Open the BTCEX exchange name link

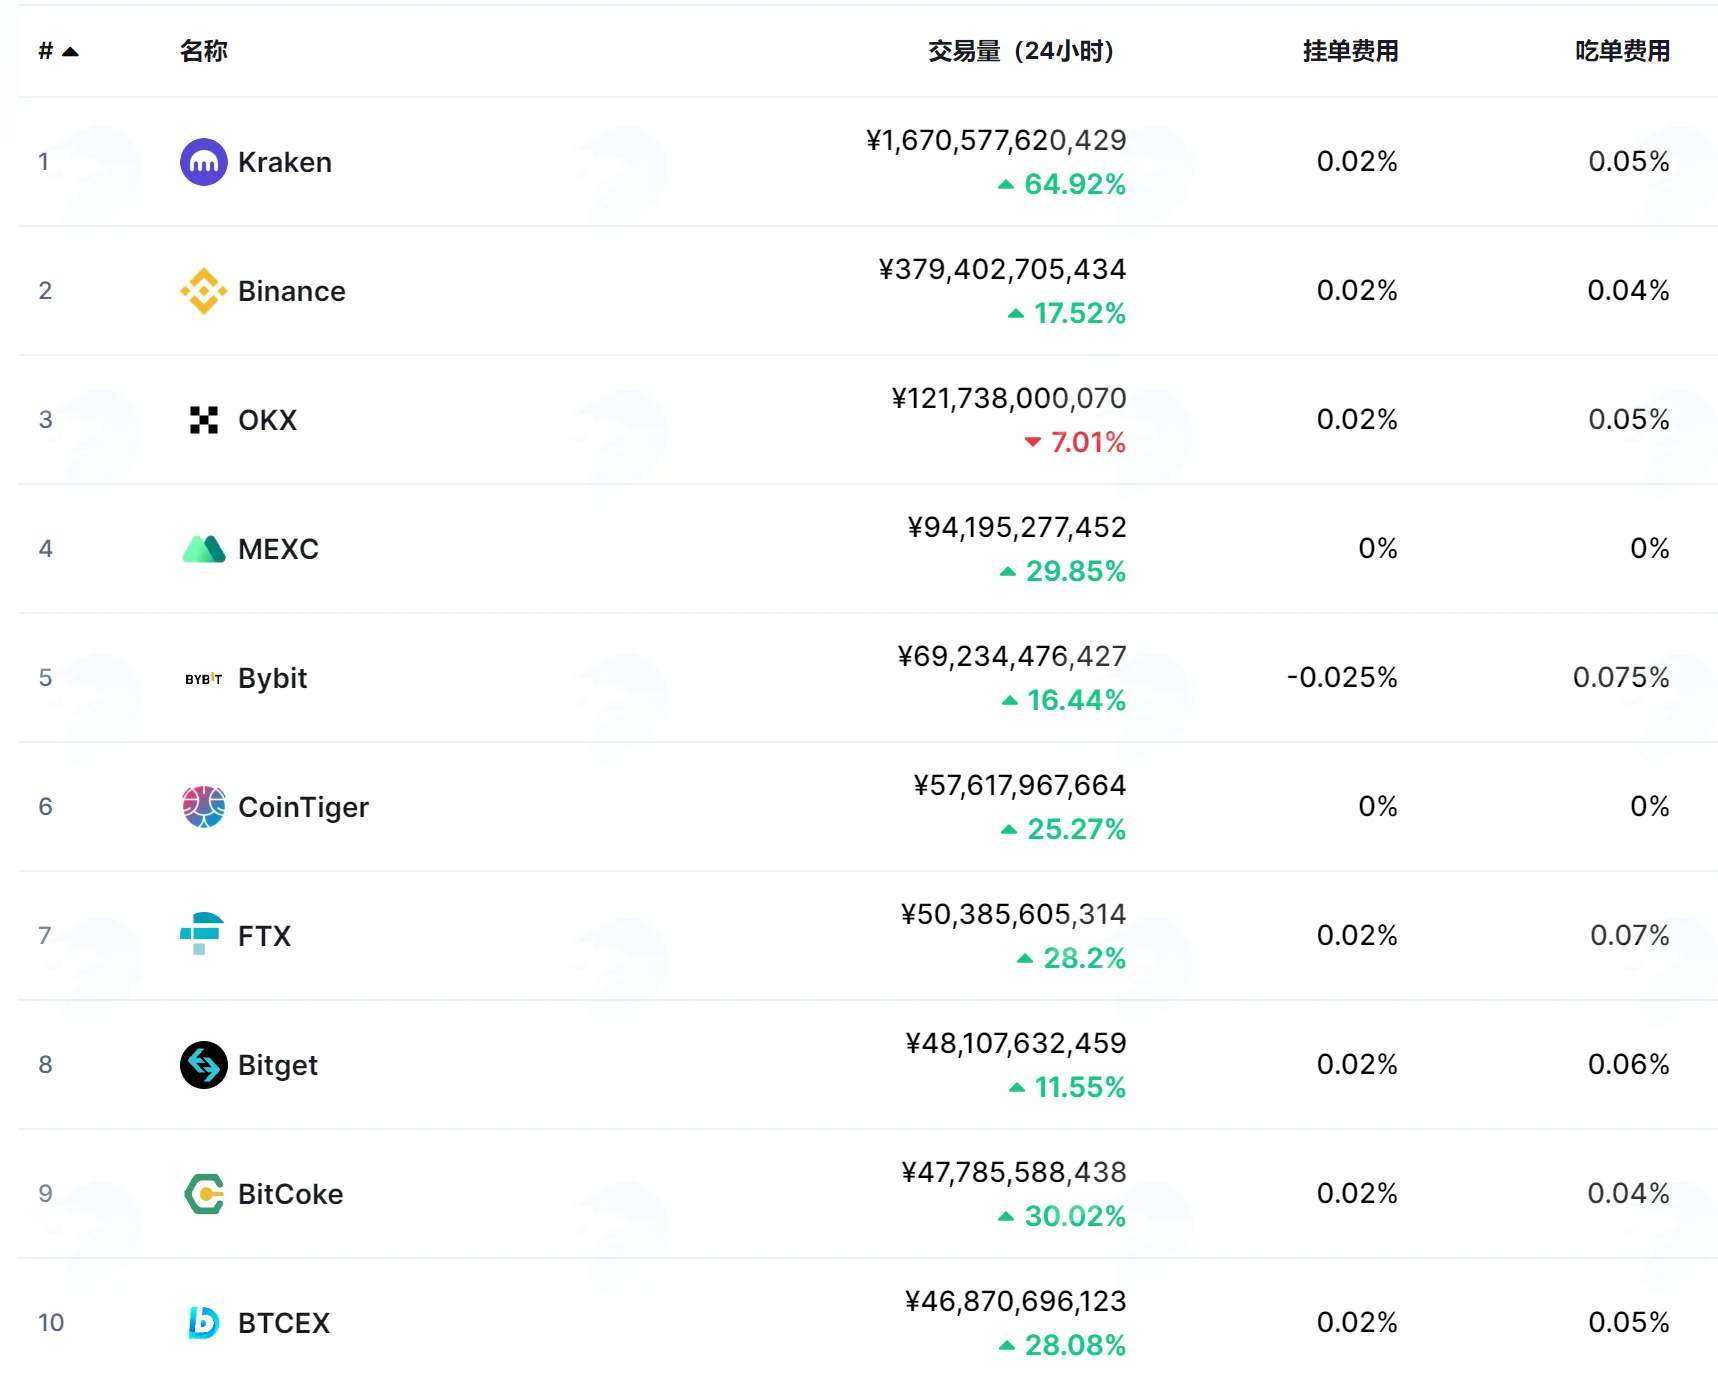[x=284, y=1323]
